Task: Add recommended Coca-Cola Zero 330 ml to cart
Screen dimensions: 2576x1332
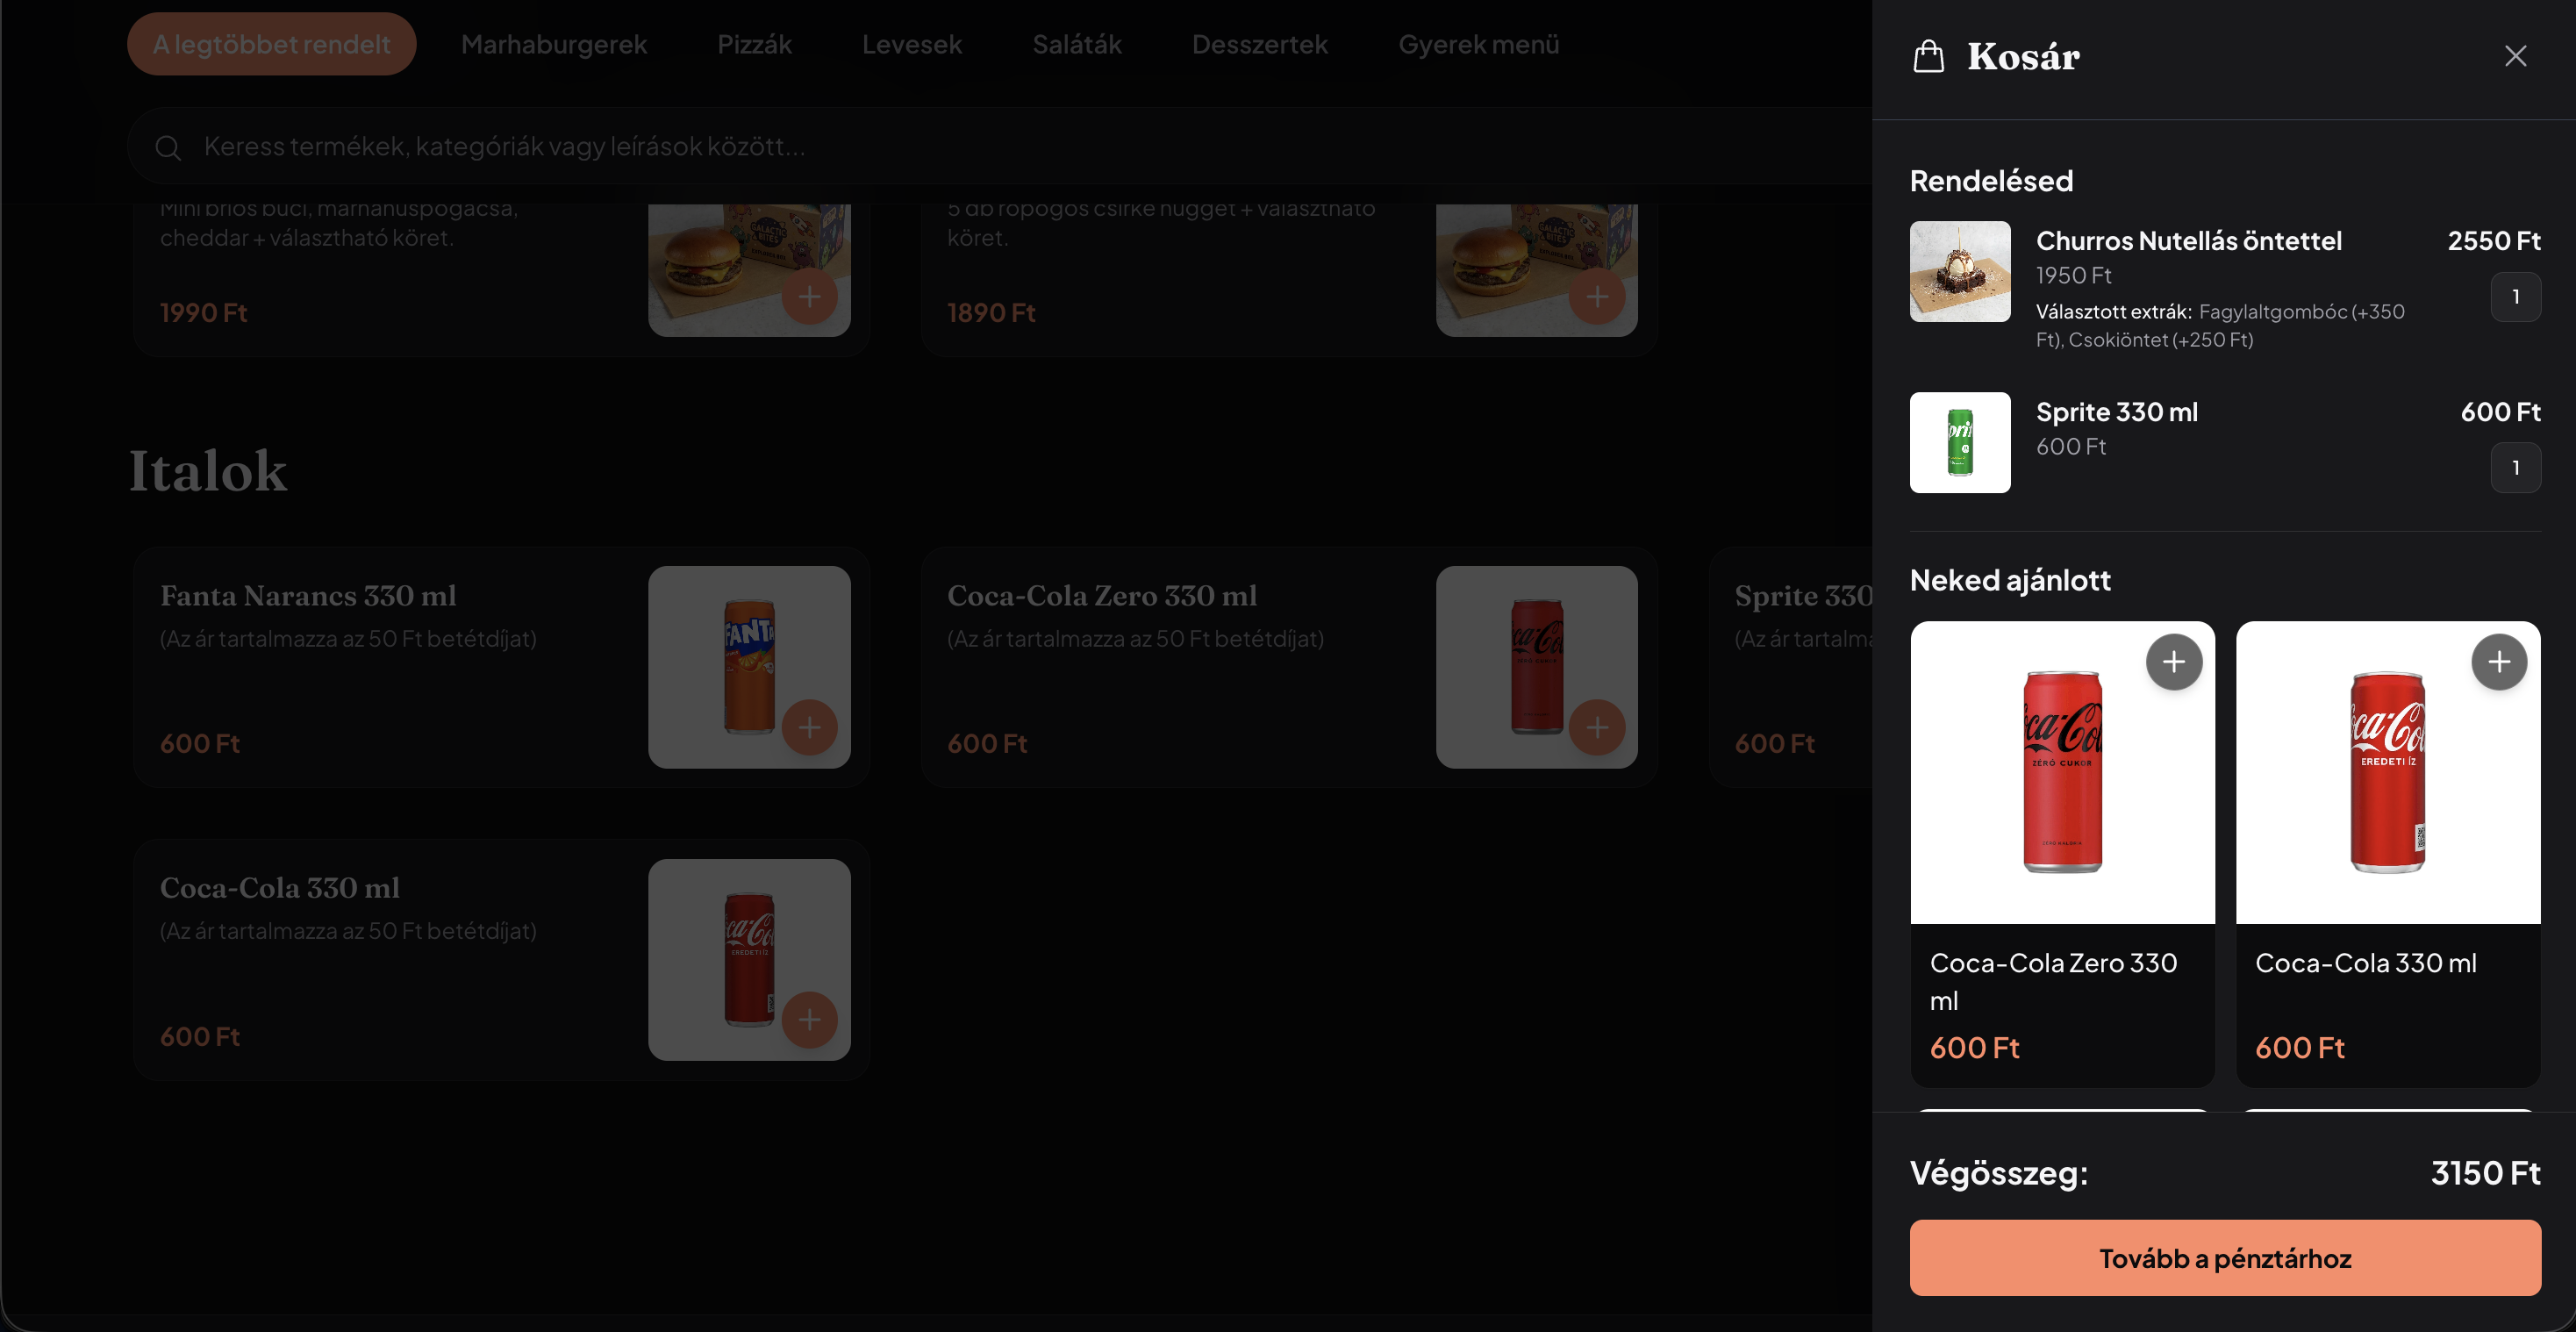Action: [2173, 661]
